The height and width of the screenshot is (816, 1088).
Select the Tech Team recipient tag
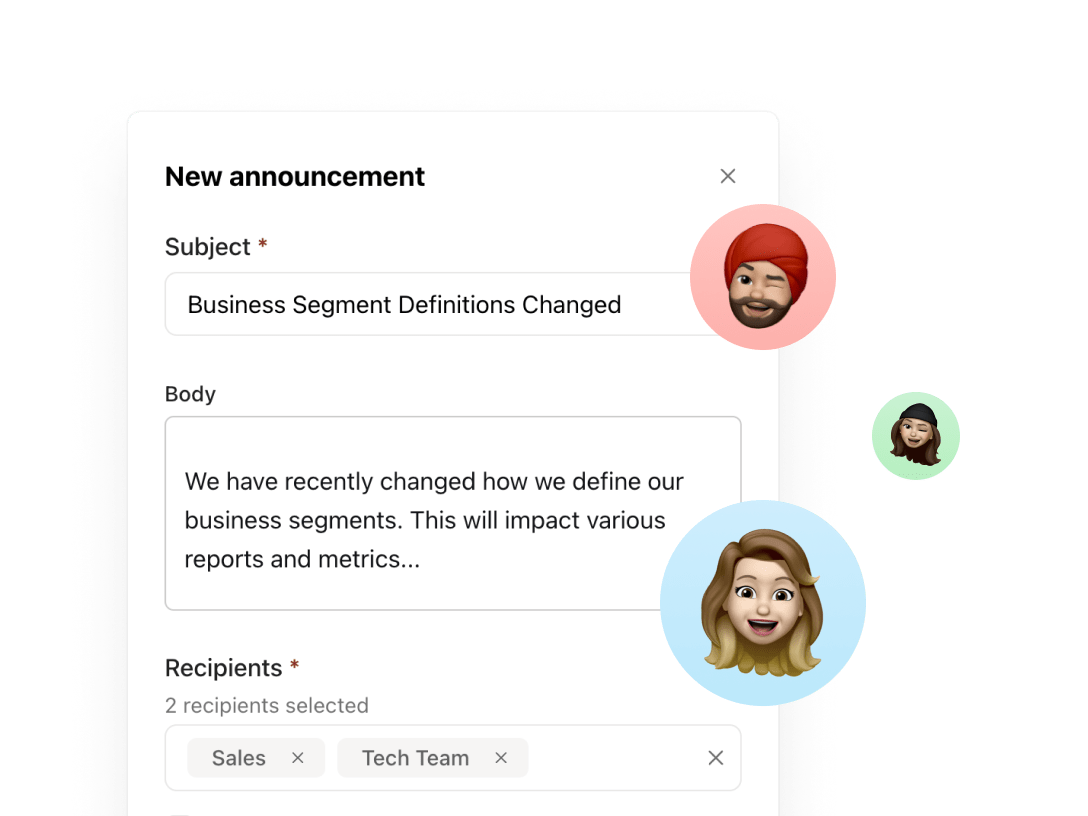(x=416, y=758)
